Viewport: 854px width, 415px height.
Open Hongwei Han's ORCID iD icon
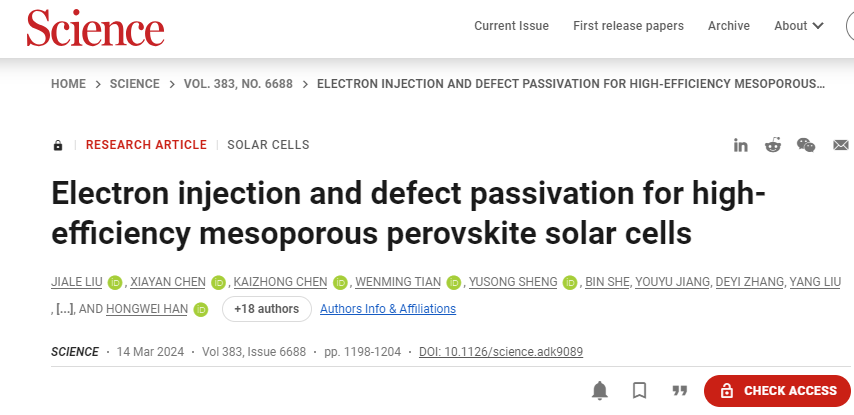click(x=201, y=309)
